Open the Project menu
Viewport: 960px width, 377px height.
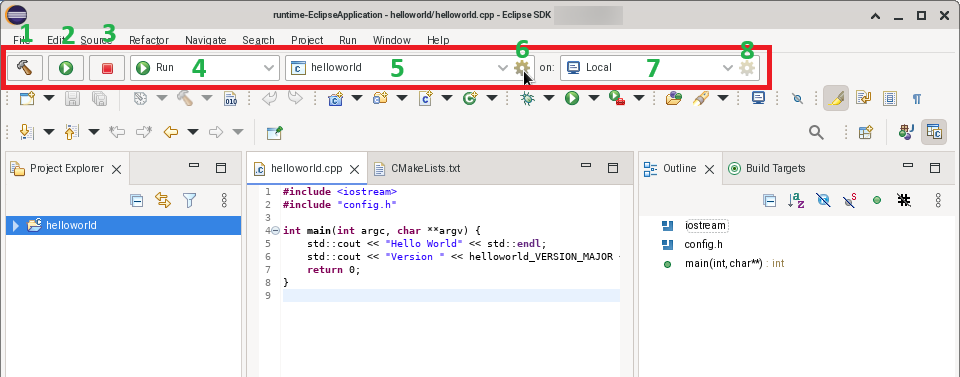click(307, 40)
